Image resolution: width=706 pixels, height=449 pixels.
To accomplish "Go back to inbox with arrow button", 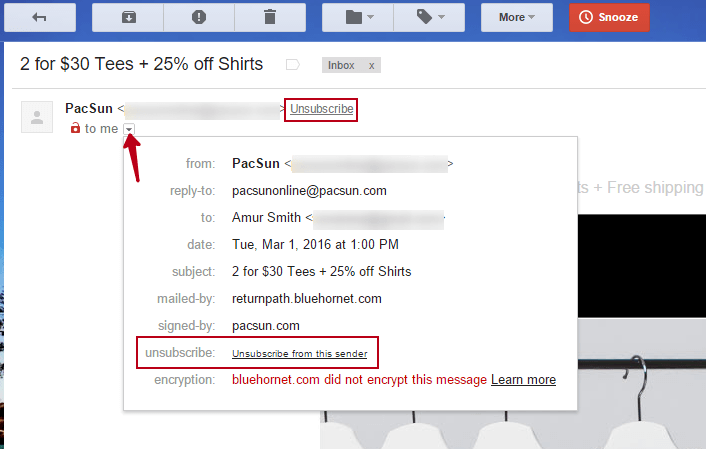I will pyautogui.click(x=40, y=17).
